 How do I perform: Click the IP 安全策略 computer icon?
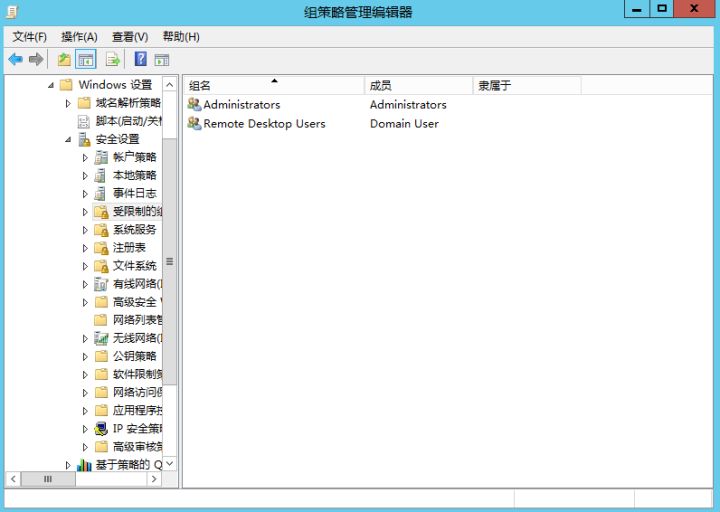pos(101,428)
